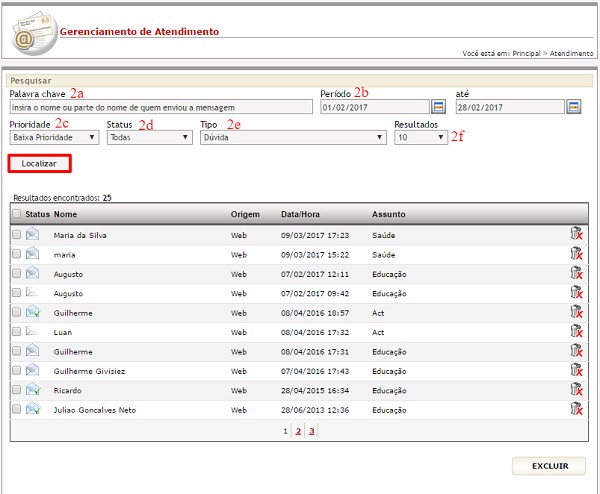Delete Guilherme Givisiez message via trash icon

(x=576, y=370)
